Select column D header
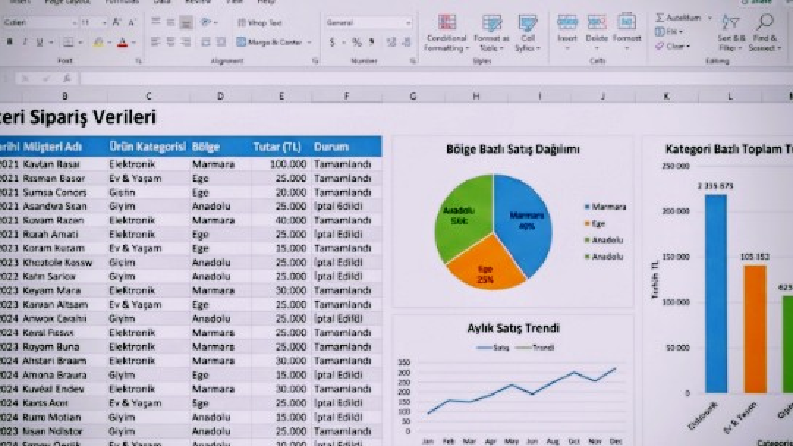Image resolution: width=793 pixels, height=446 pixels. pyautogui.click(x=220, y=96)
